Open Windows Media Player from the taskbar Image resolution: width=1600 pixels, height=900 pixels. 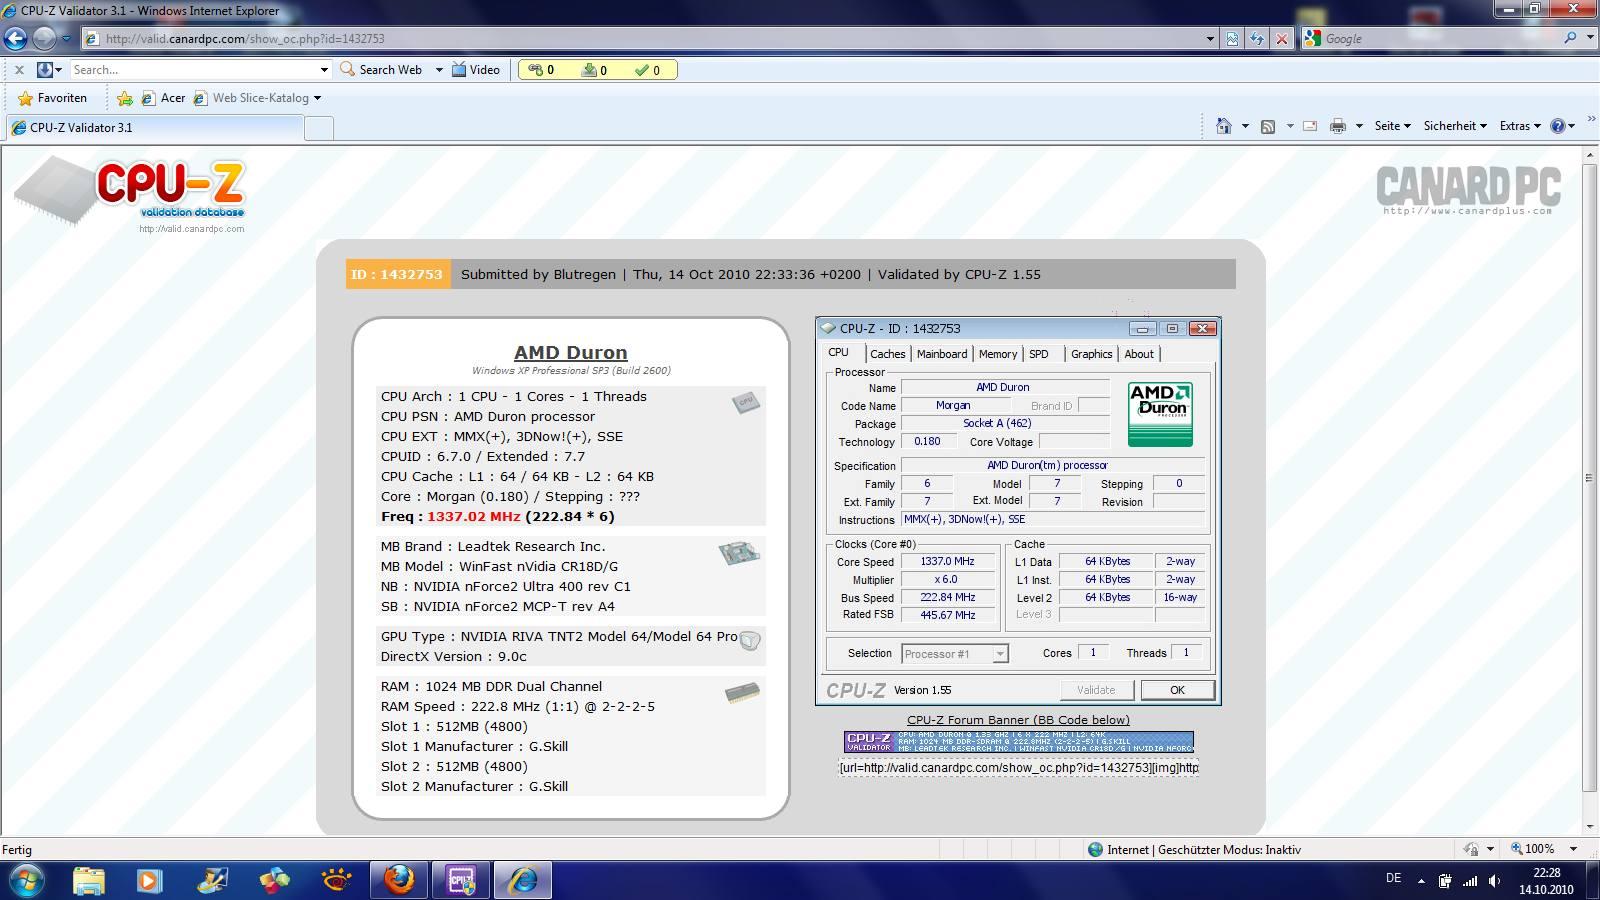coord(150,880)
